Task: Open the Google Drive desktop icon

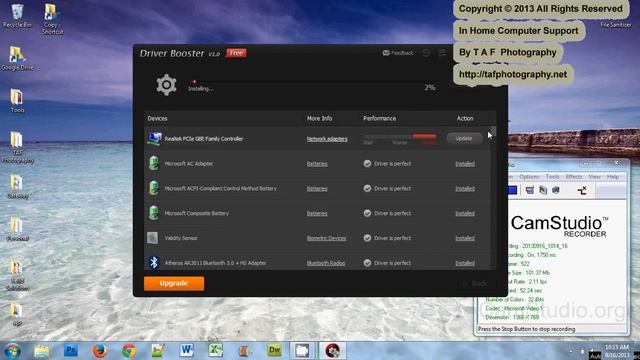Action: click(x=17, y=58)
